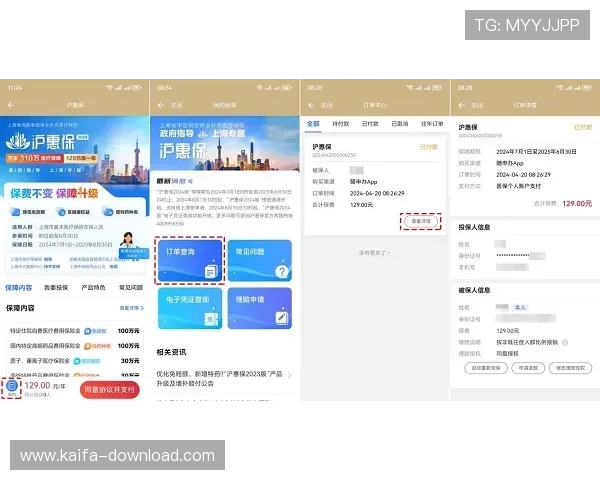Select 已取消 tab in 订单中心
The image size is (600, 480).
pyautogui.click(x=399, y=124)
